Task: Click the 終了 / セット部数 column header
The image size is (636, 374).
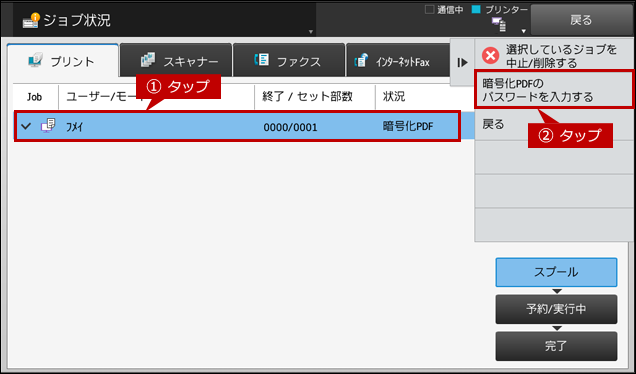Action: pos(307,97)
